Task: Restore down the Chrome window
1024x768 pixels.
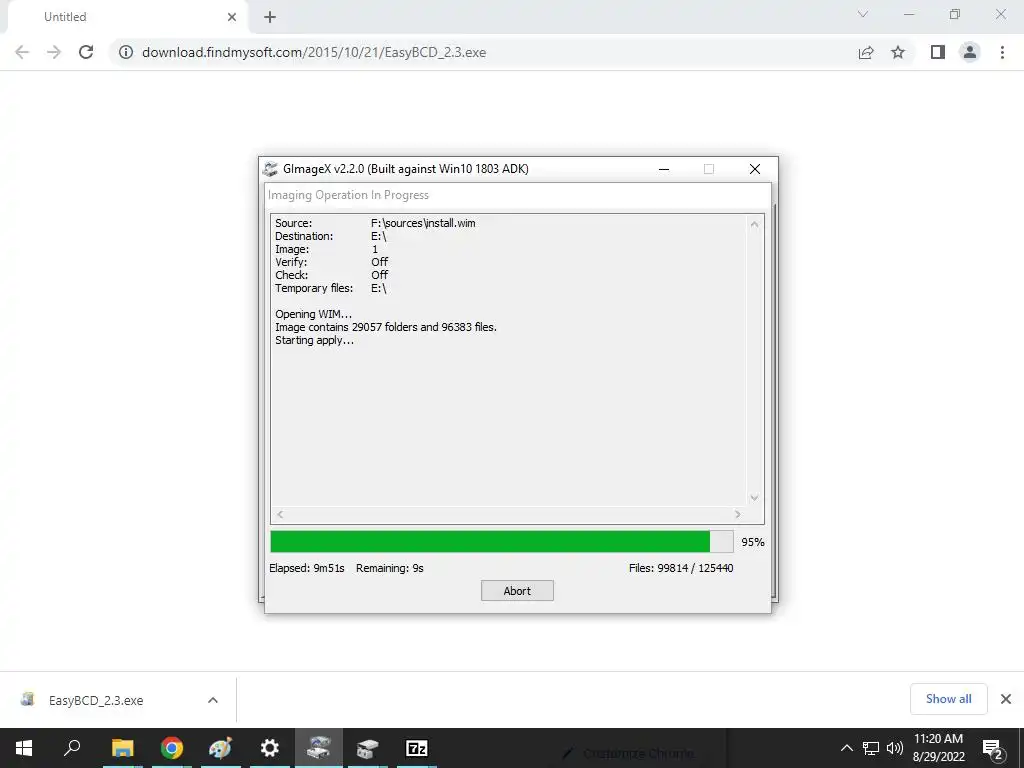Action: [x=955, y=14]
